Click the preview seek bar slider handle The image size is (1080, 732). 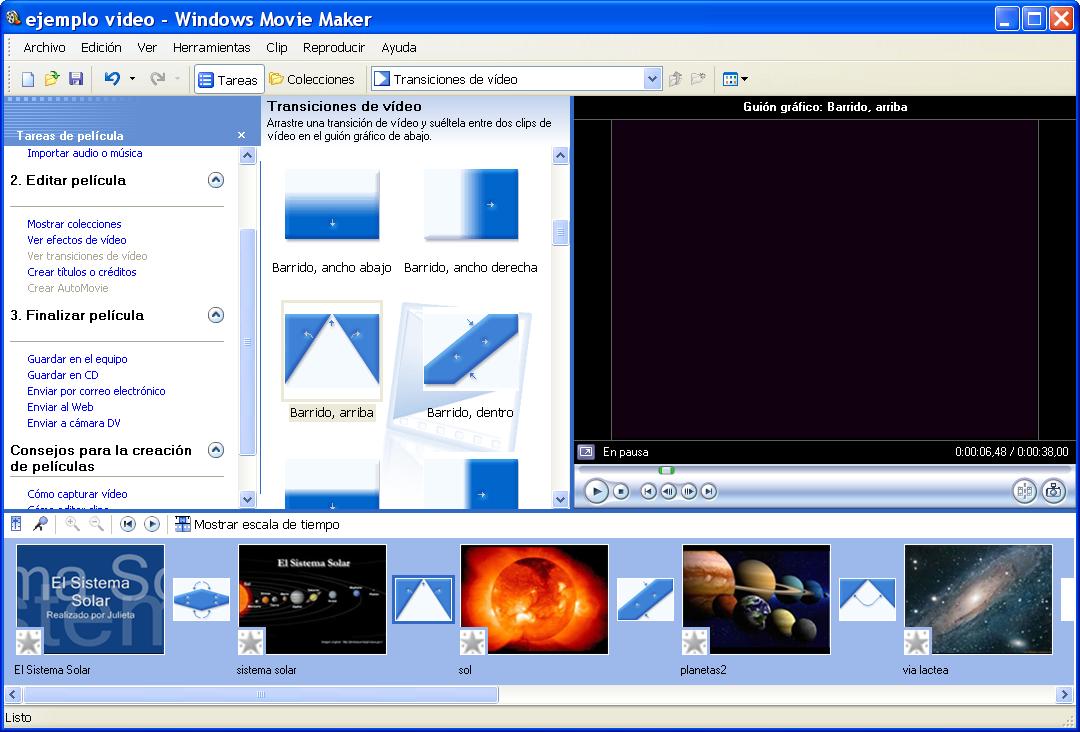(x=666, y=470)
